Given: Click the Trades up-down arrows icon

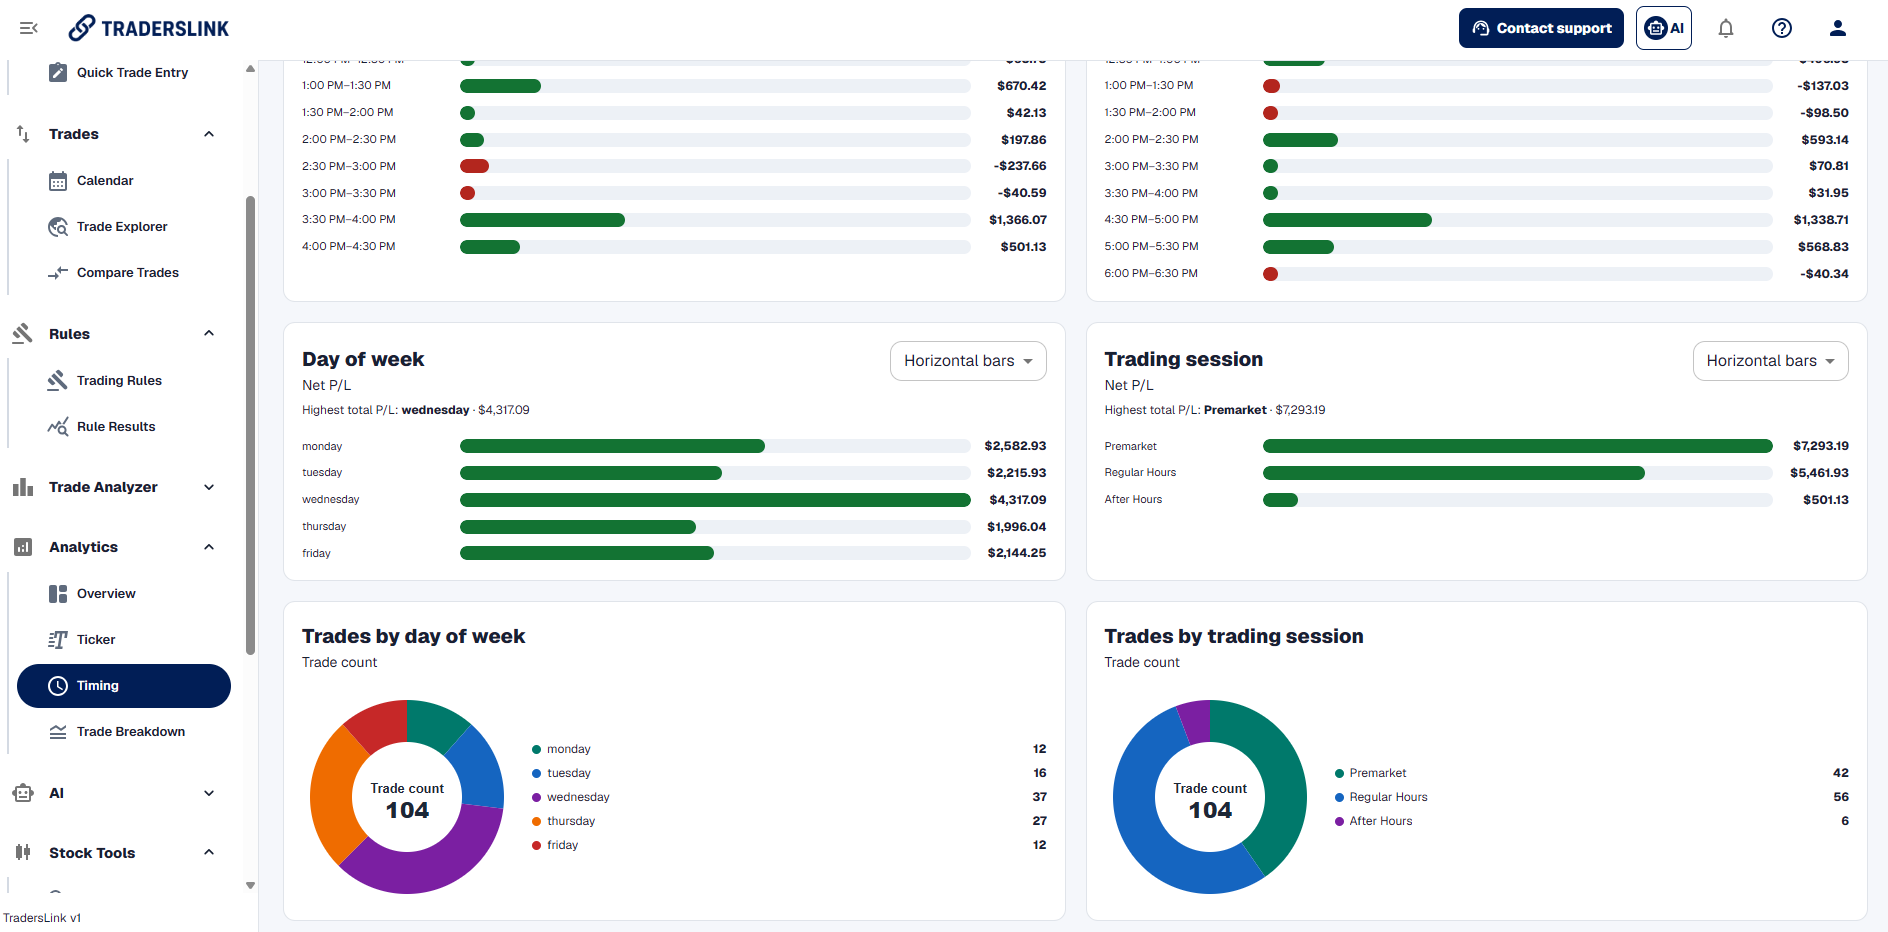Looking at the screenshot, I should (23, 134).
